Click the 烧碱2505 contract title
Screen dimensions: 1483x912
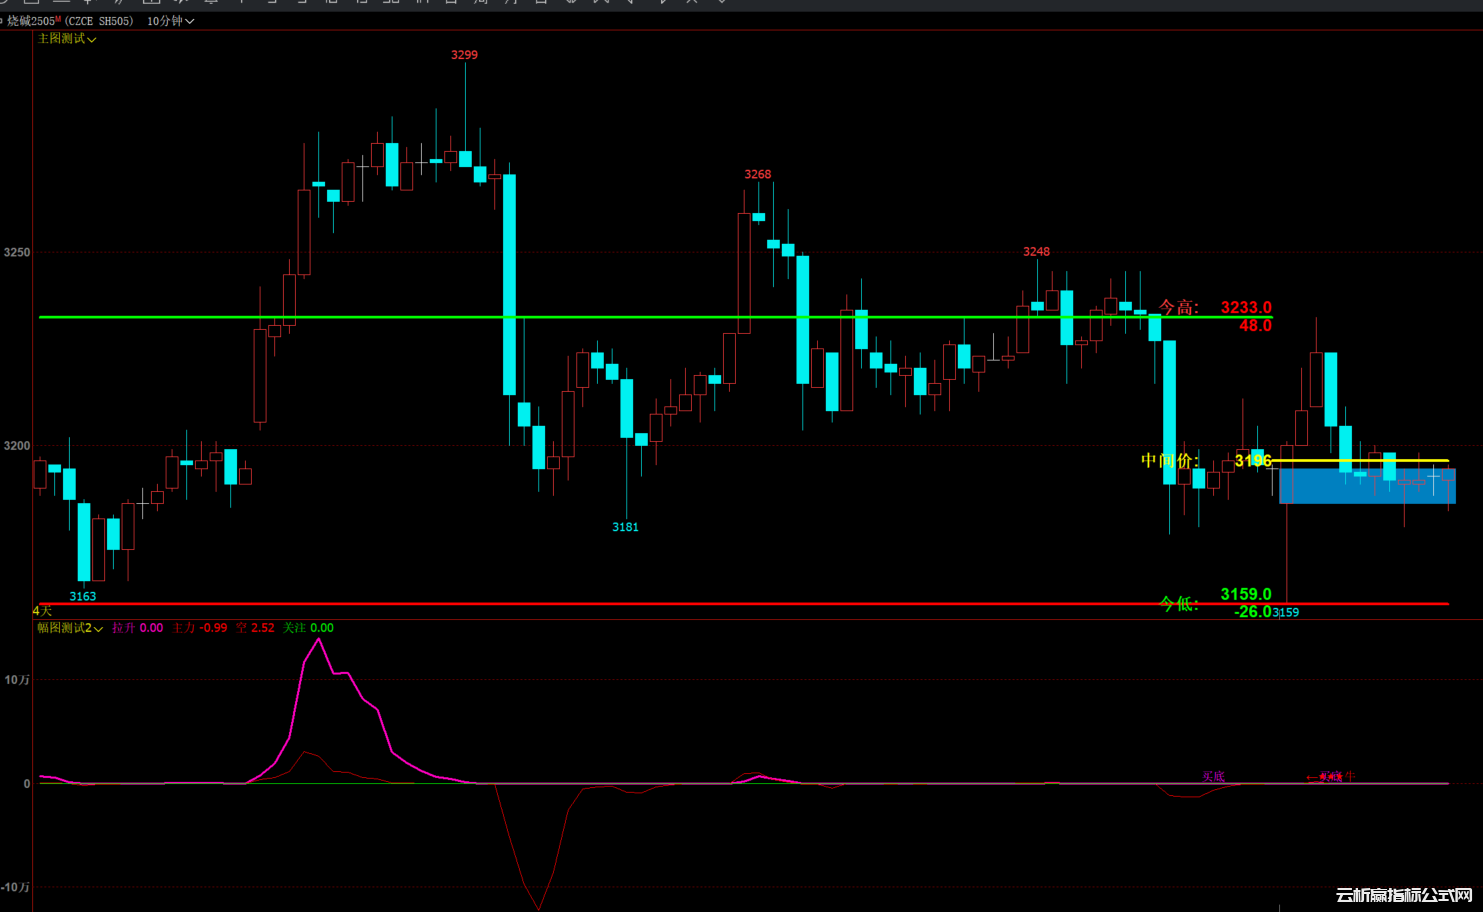[34, 21]
